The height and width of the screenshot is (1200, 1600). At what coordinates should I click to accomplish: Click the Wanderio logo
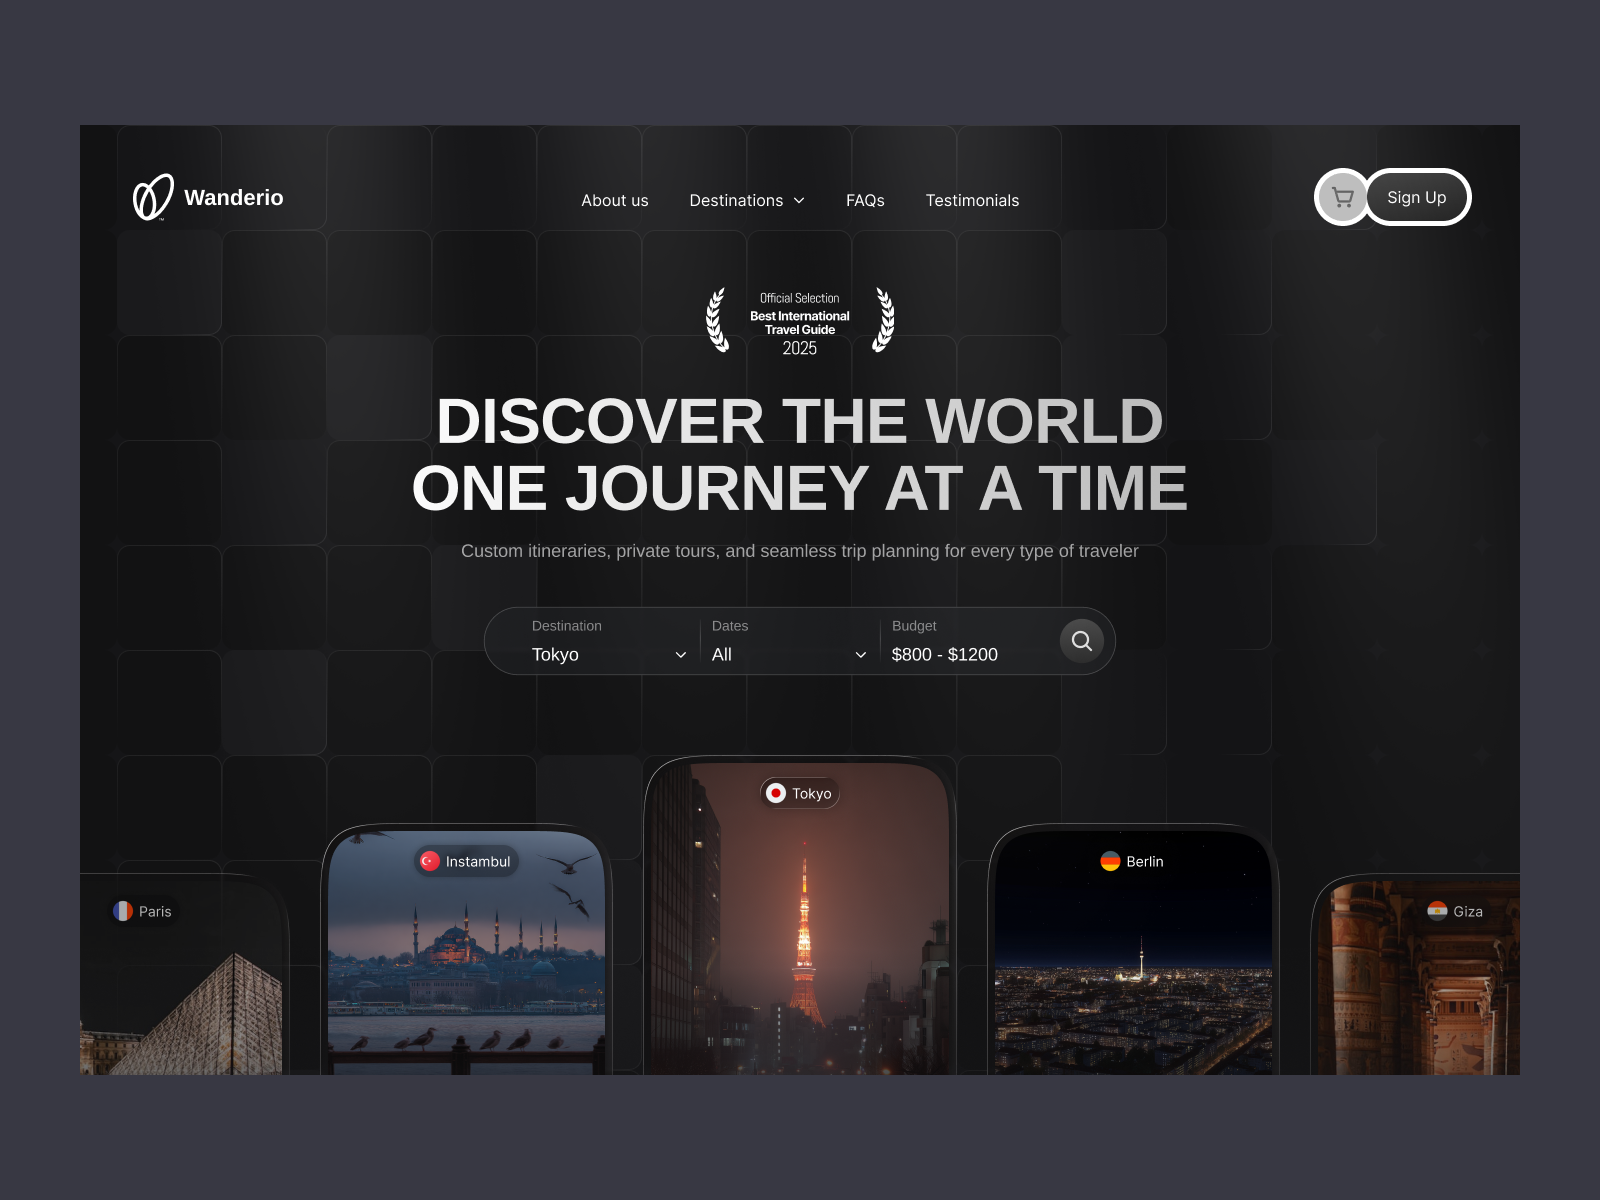(207, 198)
